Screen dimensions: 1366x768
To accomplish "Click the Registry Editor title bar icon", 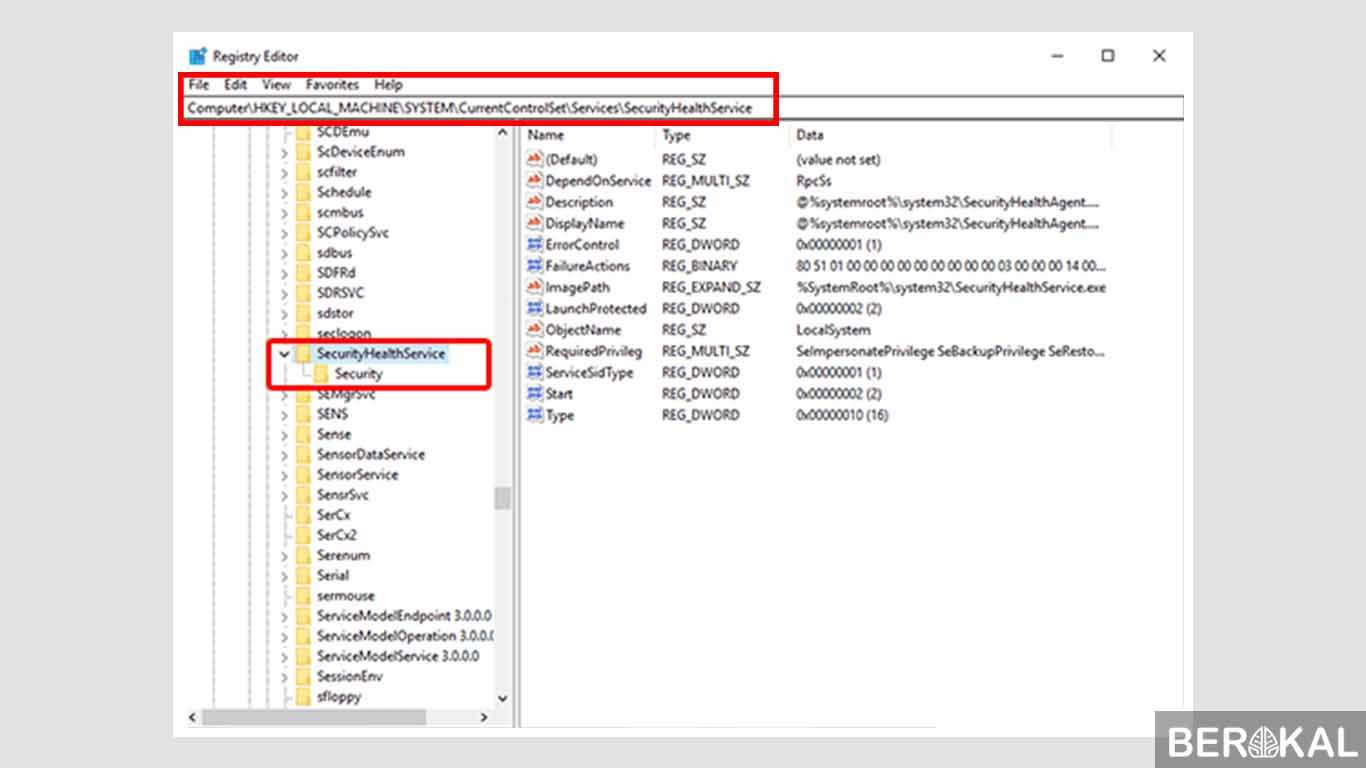I will [x=198, y=56].
